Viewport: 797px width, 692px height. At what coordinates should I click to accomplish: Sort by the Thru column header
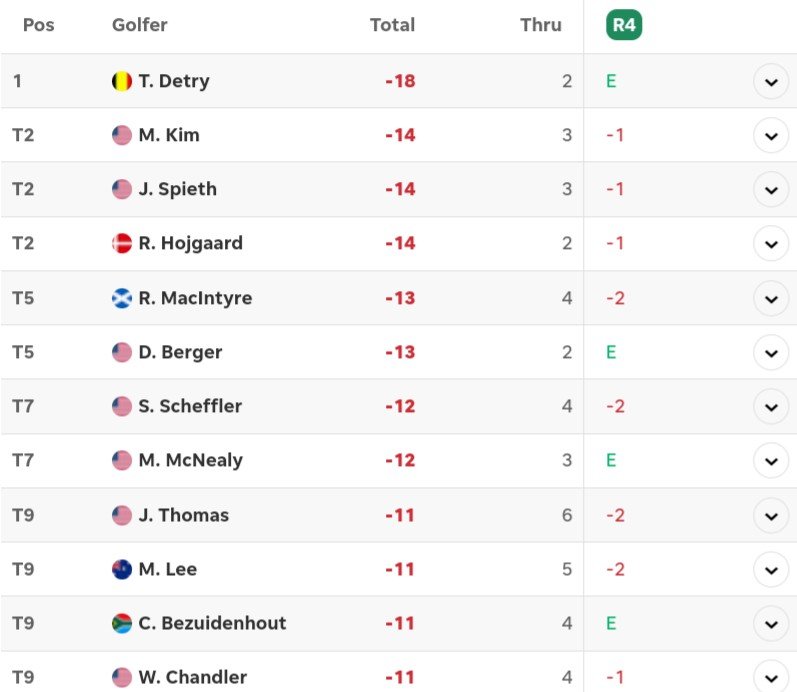pos(541,24)
